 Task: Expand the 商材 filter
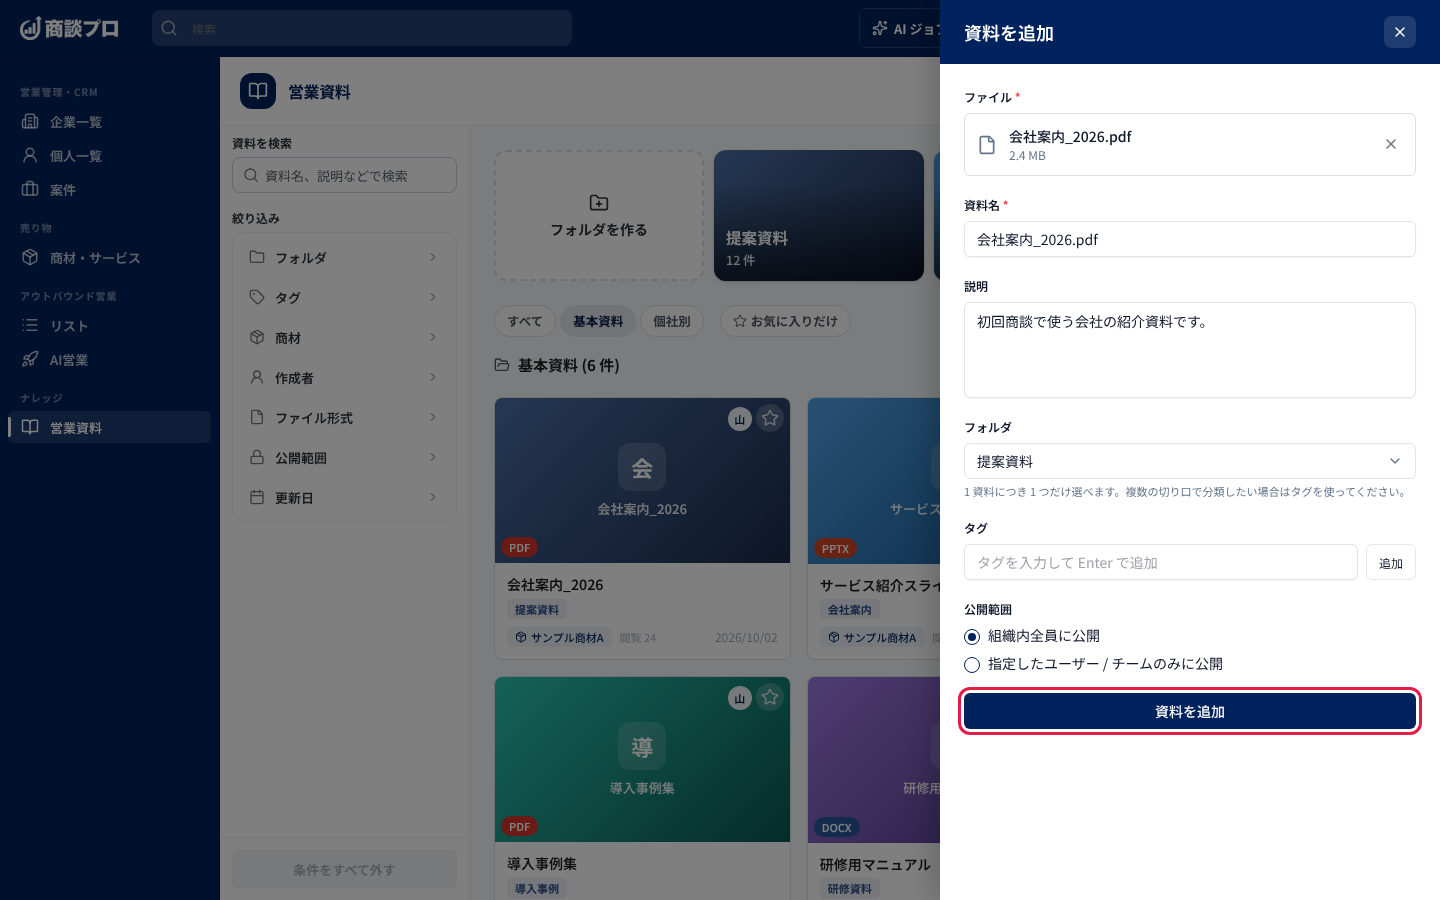coord(344,337)
